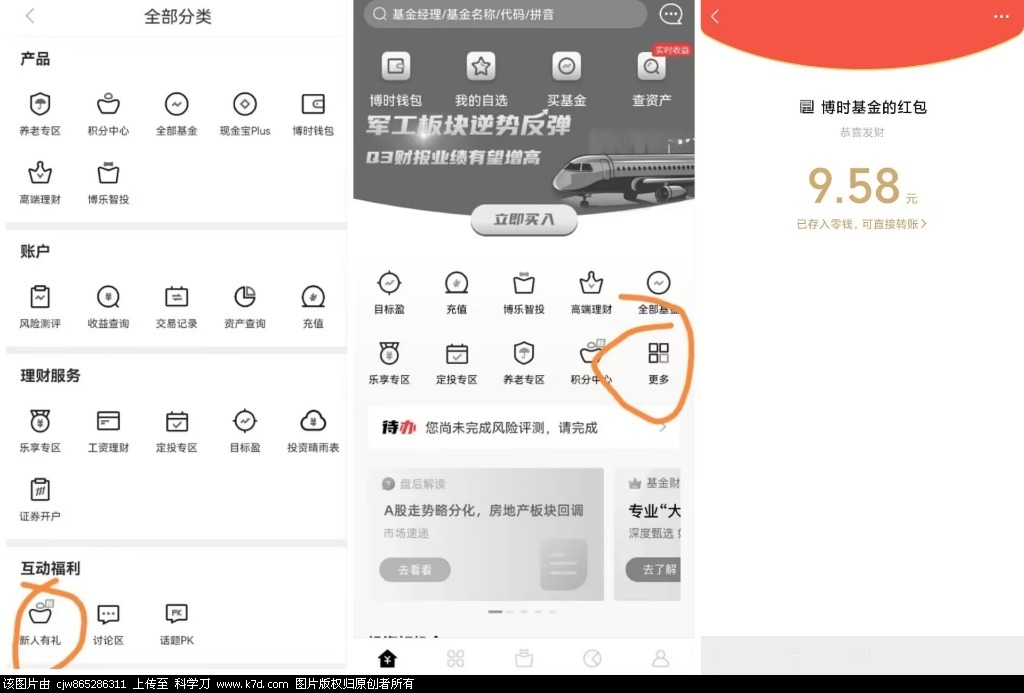1024x693 pixels.
Task: Tap 充值 under the 账户 section
Action: [313, 306]
